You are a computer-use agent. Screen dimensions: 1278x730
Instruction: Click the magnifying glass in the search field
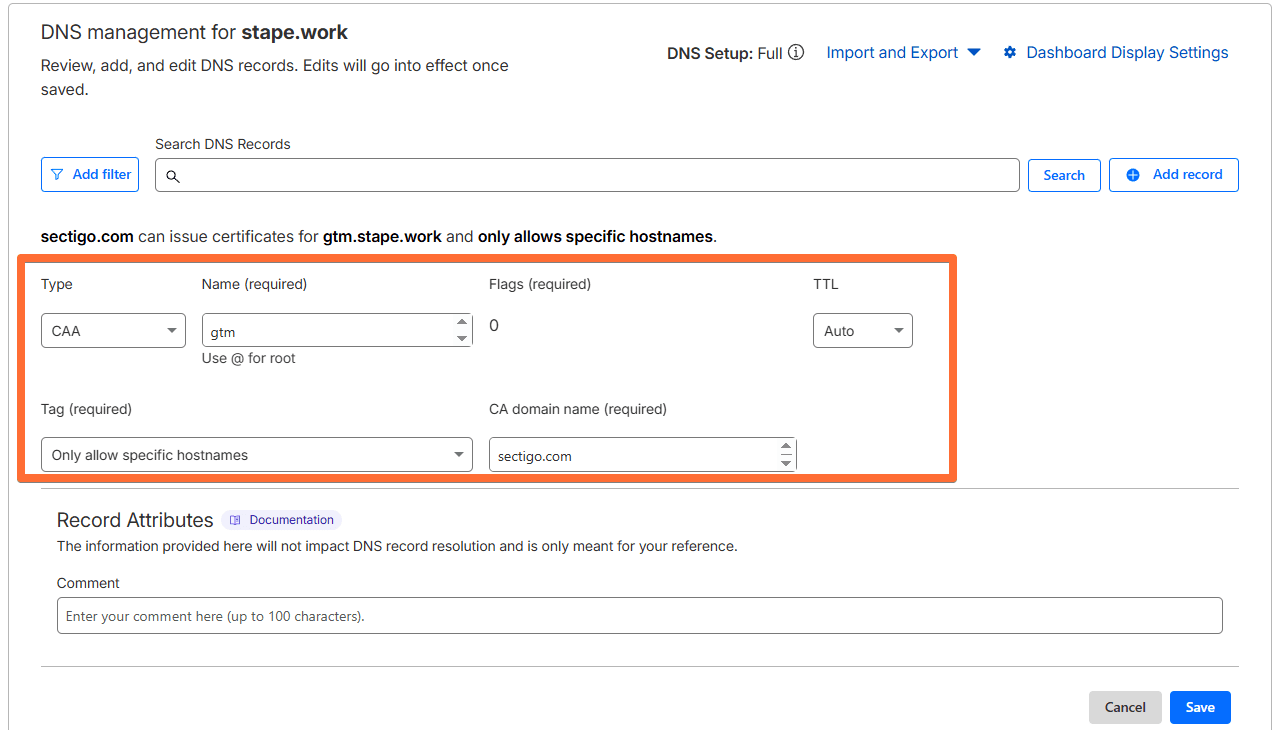[x=173, y=175]
